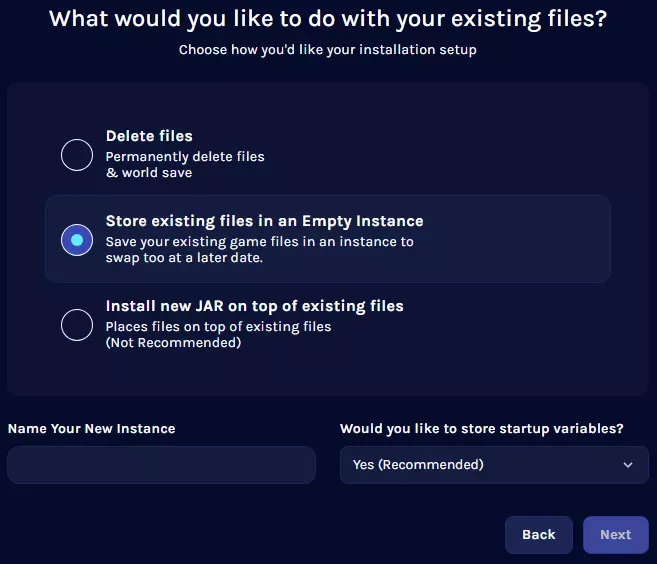
Task: Proceed with the Next button
Action: [615, 535]
